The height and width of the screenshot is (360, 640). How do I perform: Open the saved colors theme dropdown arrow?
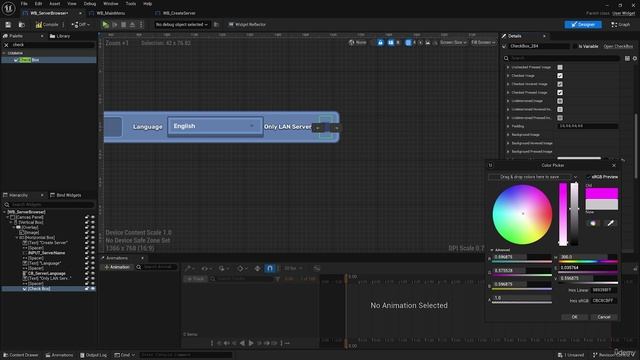point(576,177)
